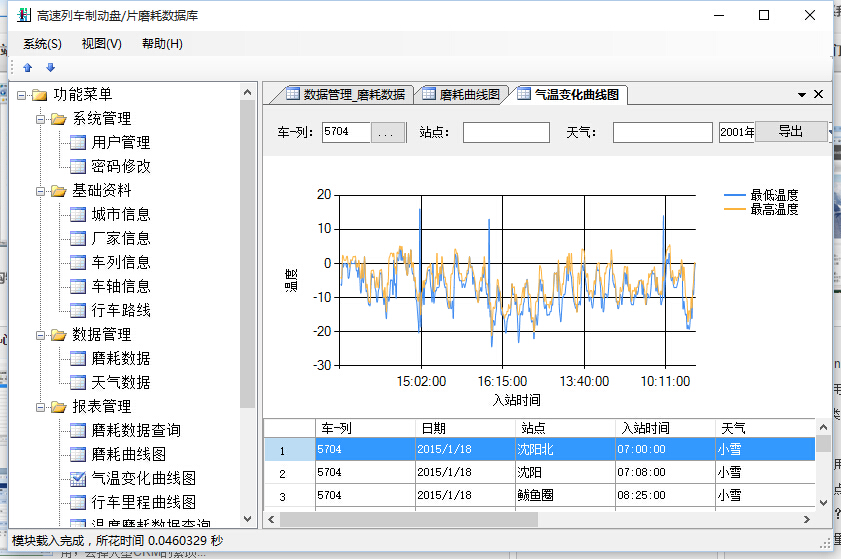Click the 导出 button
841x559 pixels.
(790, 132)
